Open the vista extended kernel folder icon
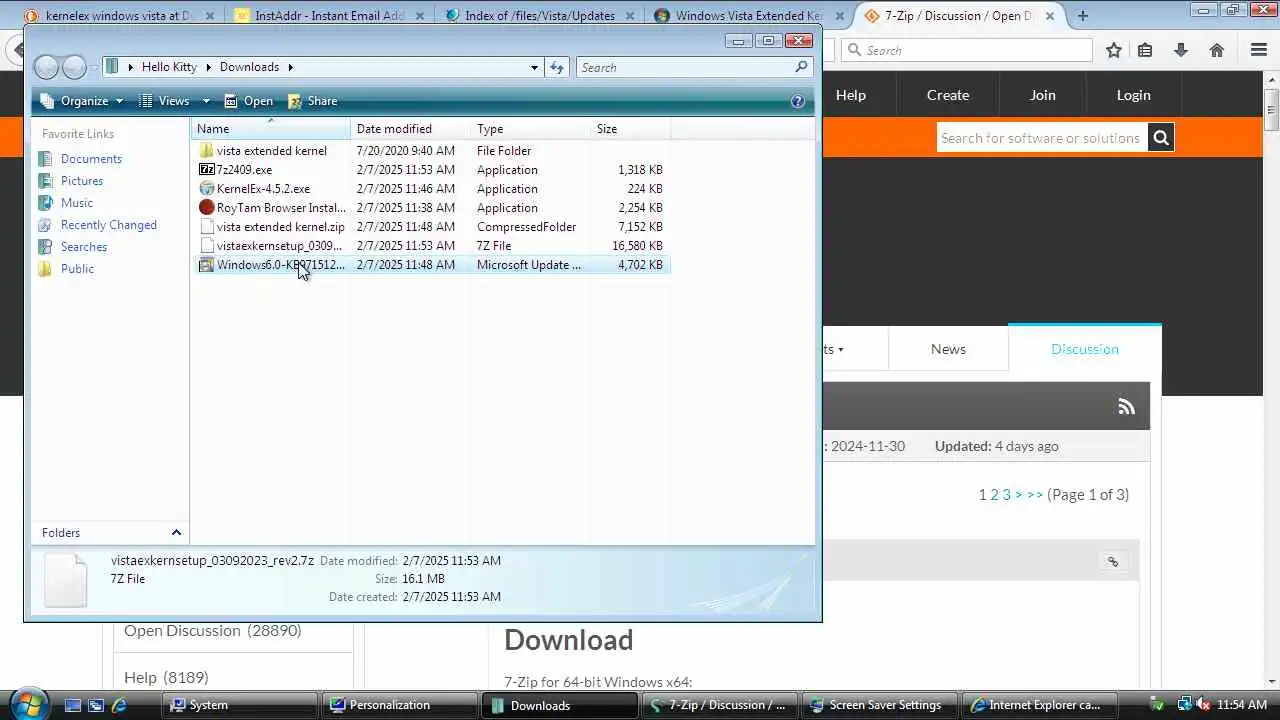Screen dimensions: 1280x720 click(x=207, y=151)
